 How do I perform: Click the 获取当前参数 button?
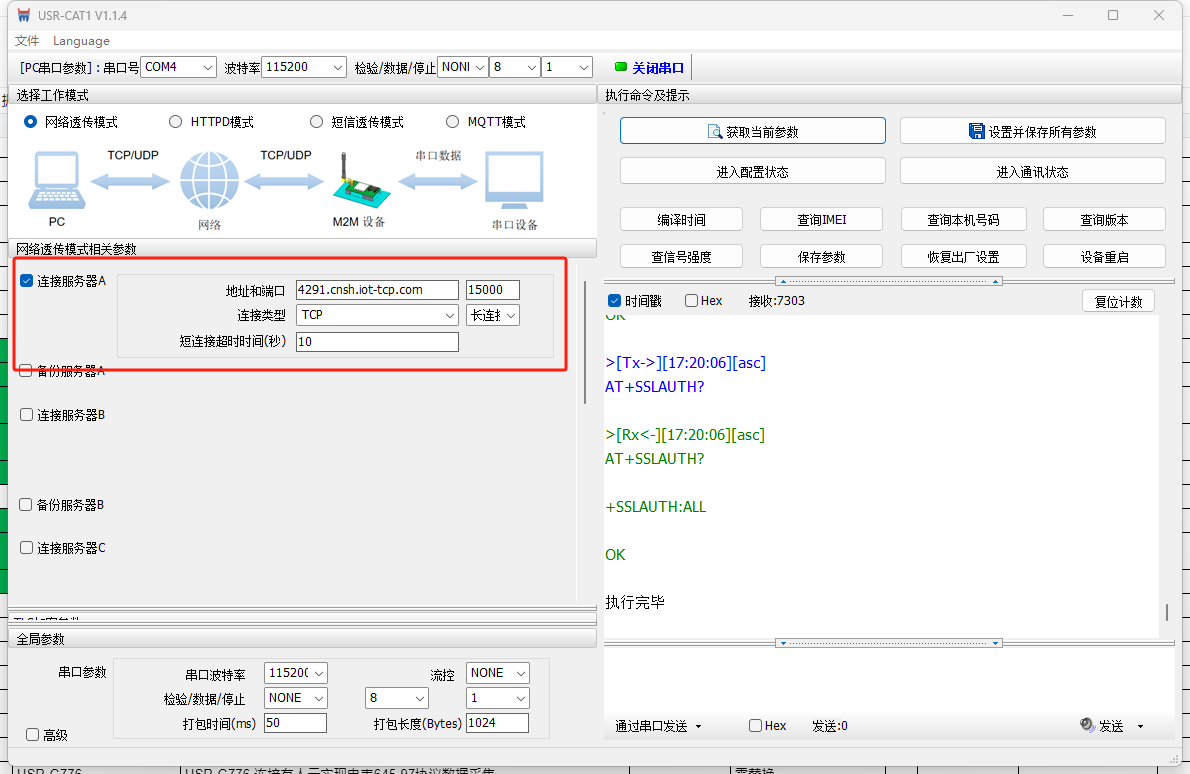[752, 131]
